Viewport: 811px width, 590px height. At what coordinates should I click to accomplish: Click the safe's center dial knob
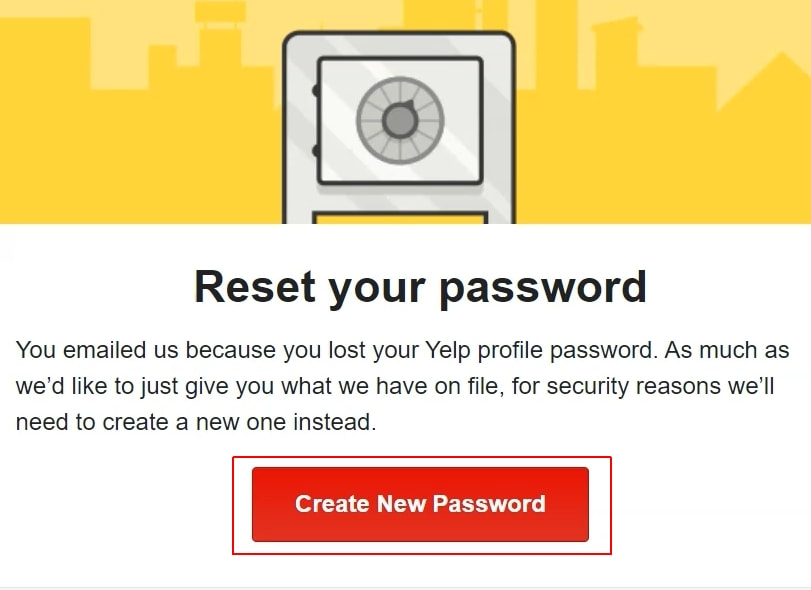399,121
